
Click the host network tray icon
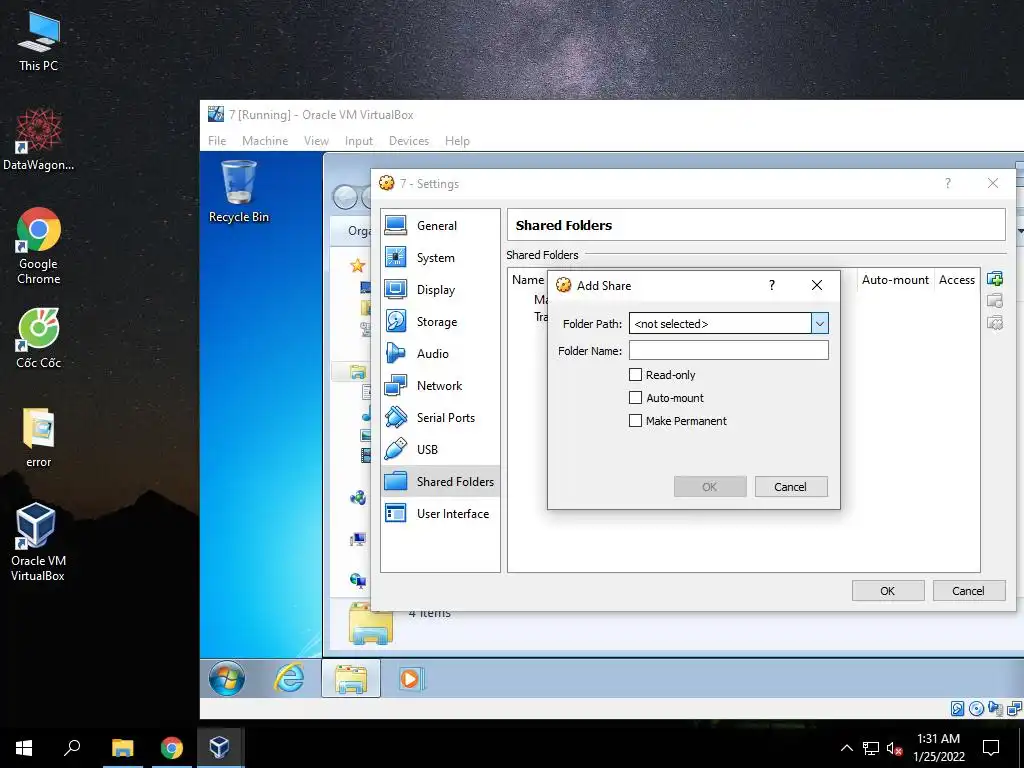coord(871,748)
